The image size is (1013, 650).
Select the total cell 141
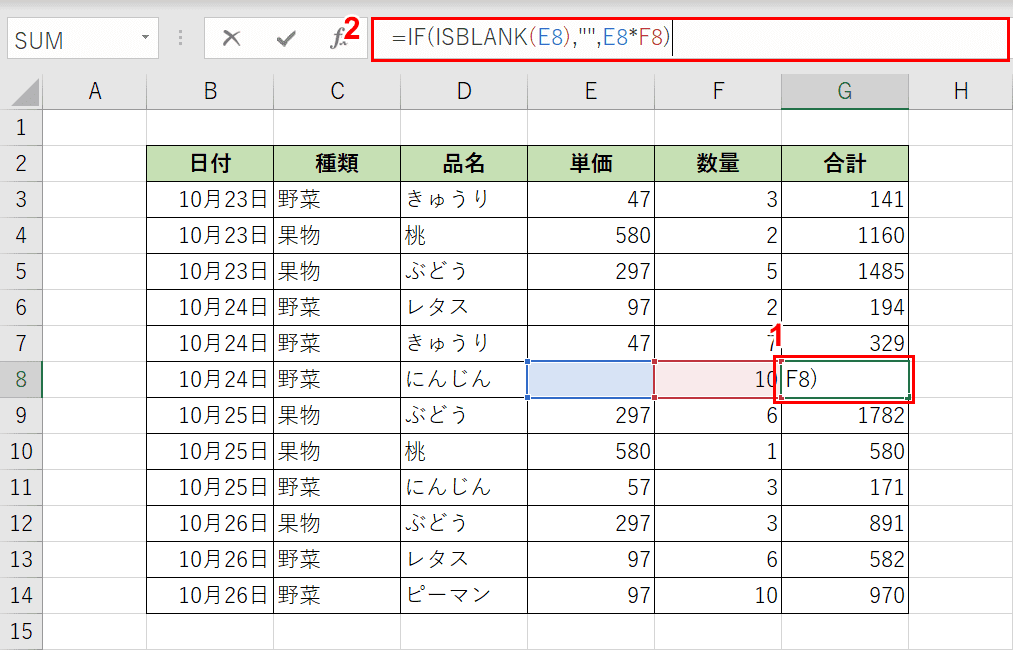pyautogui.click(x=845, y=200)
